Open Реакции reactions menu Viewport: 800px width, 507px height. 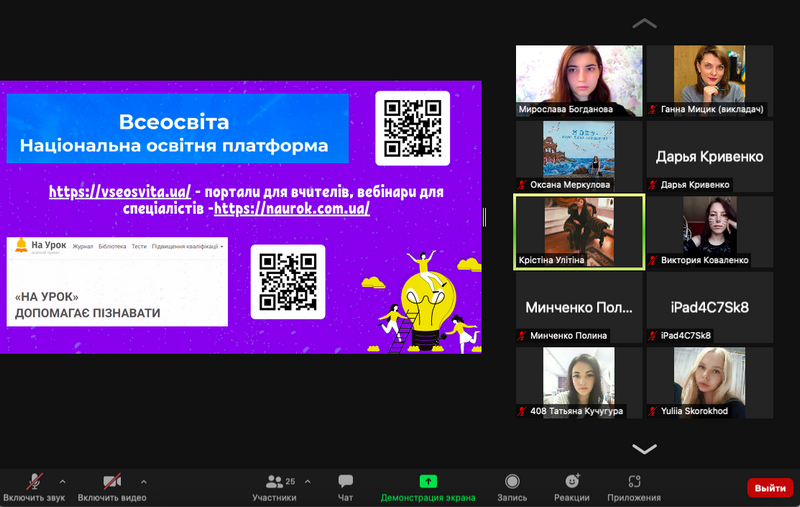(x=572, y=487)
